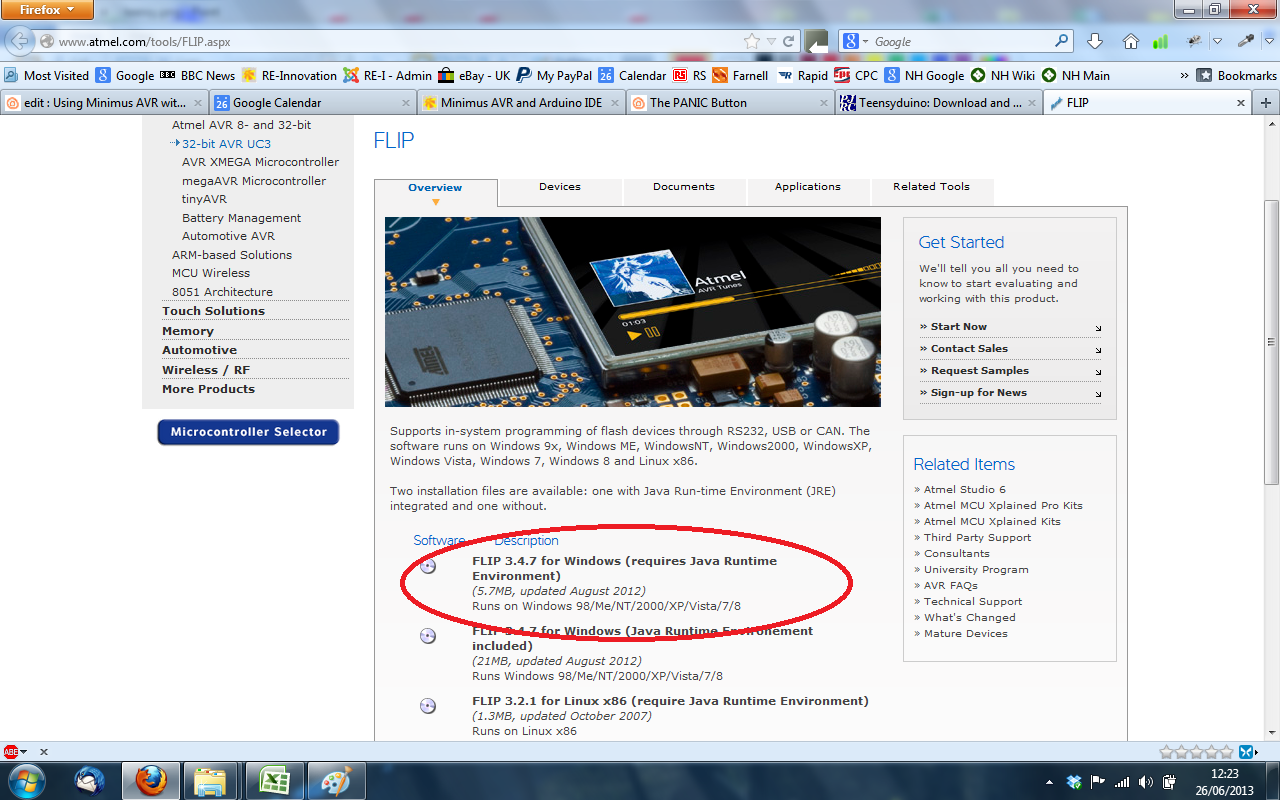
Task: Open the taskbar clock and date
Action: [1224, 781]
